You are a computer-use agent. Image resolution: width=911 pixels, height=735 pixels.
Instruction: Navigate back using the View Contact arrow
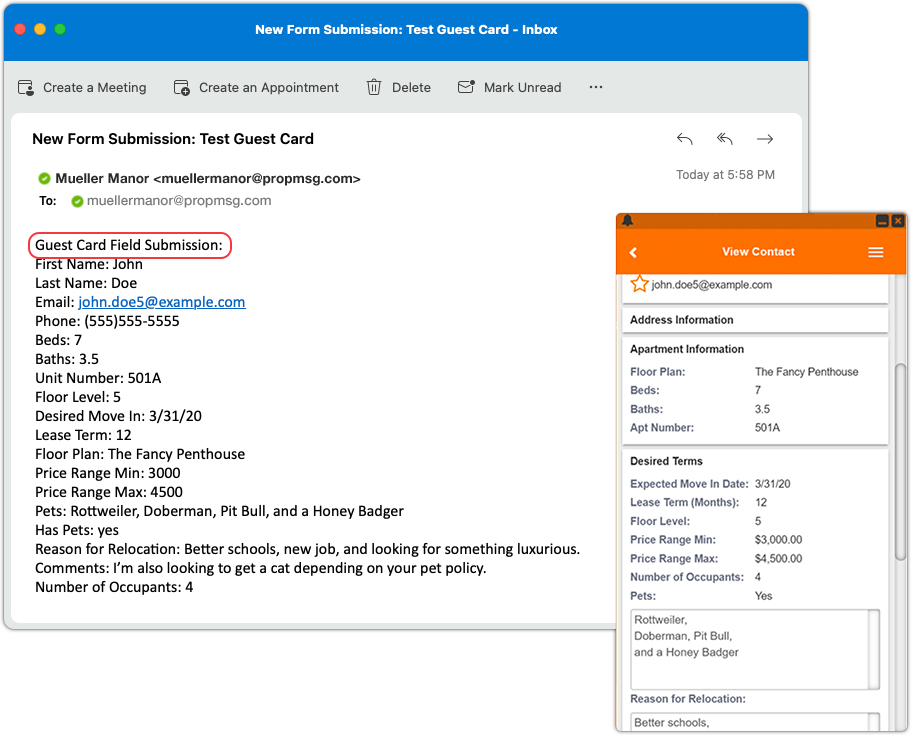click(x=632, y=253)
